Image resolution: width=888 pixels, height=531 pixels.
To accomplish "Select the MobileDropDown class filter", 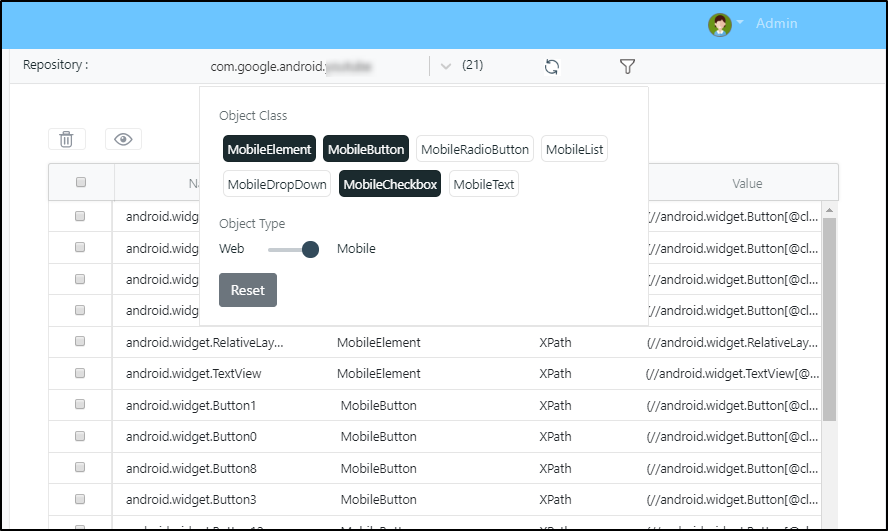I will click(x=277, y=184).
